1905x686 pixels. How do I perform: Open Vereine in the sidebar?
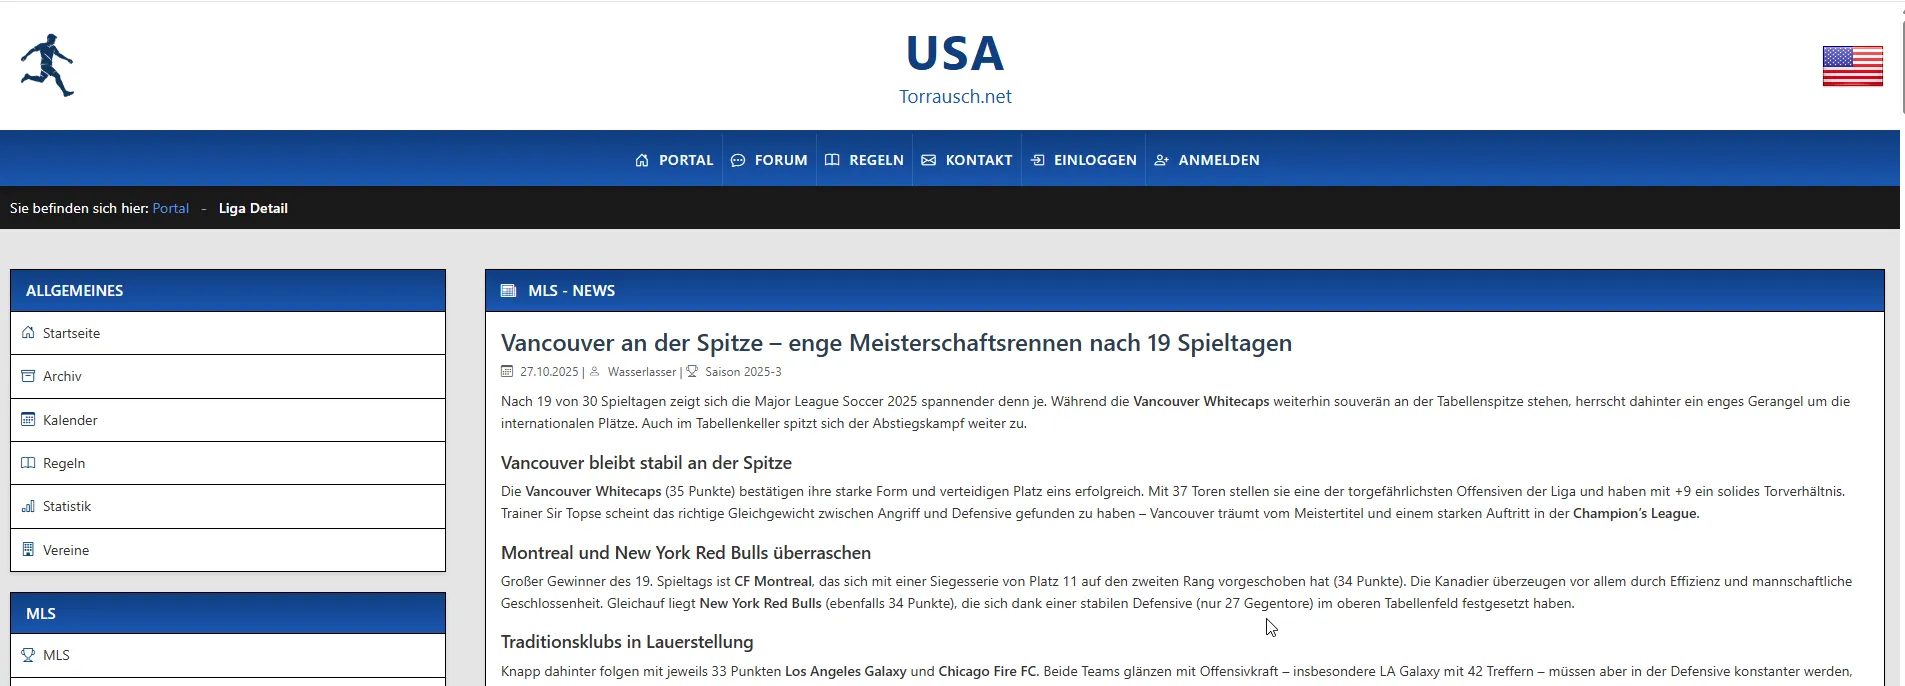pyautogui.click(x=228, y=550)
